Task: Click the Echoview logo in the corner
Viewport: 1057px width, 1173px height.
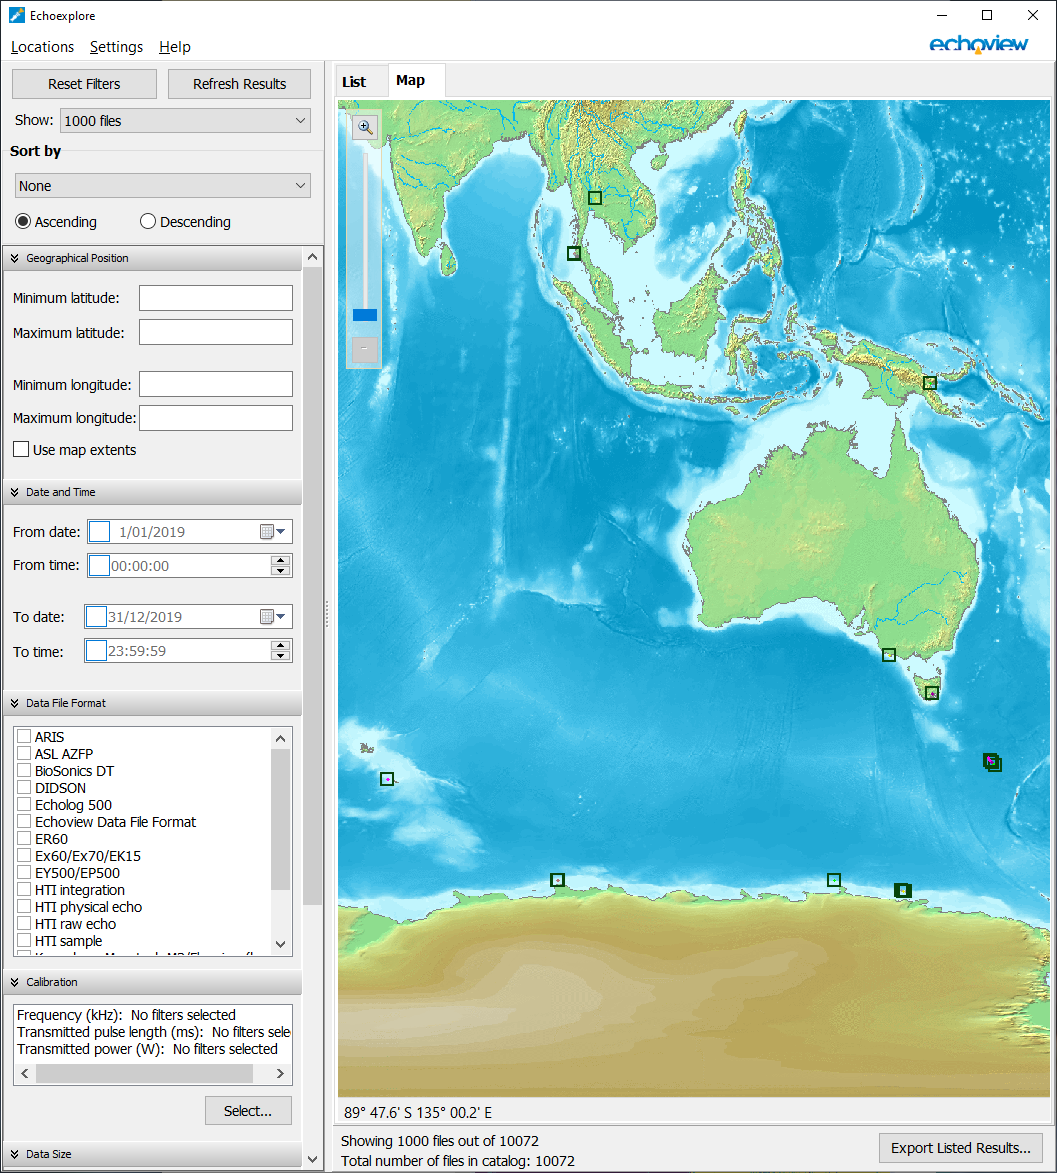Action: coord(978,44)
